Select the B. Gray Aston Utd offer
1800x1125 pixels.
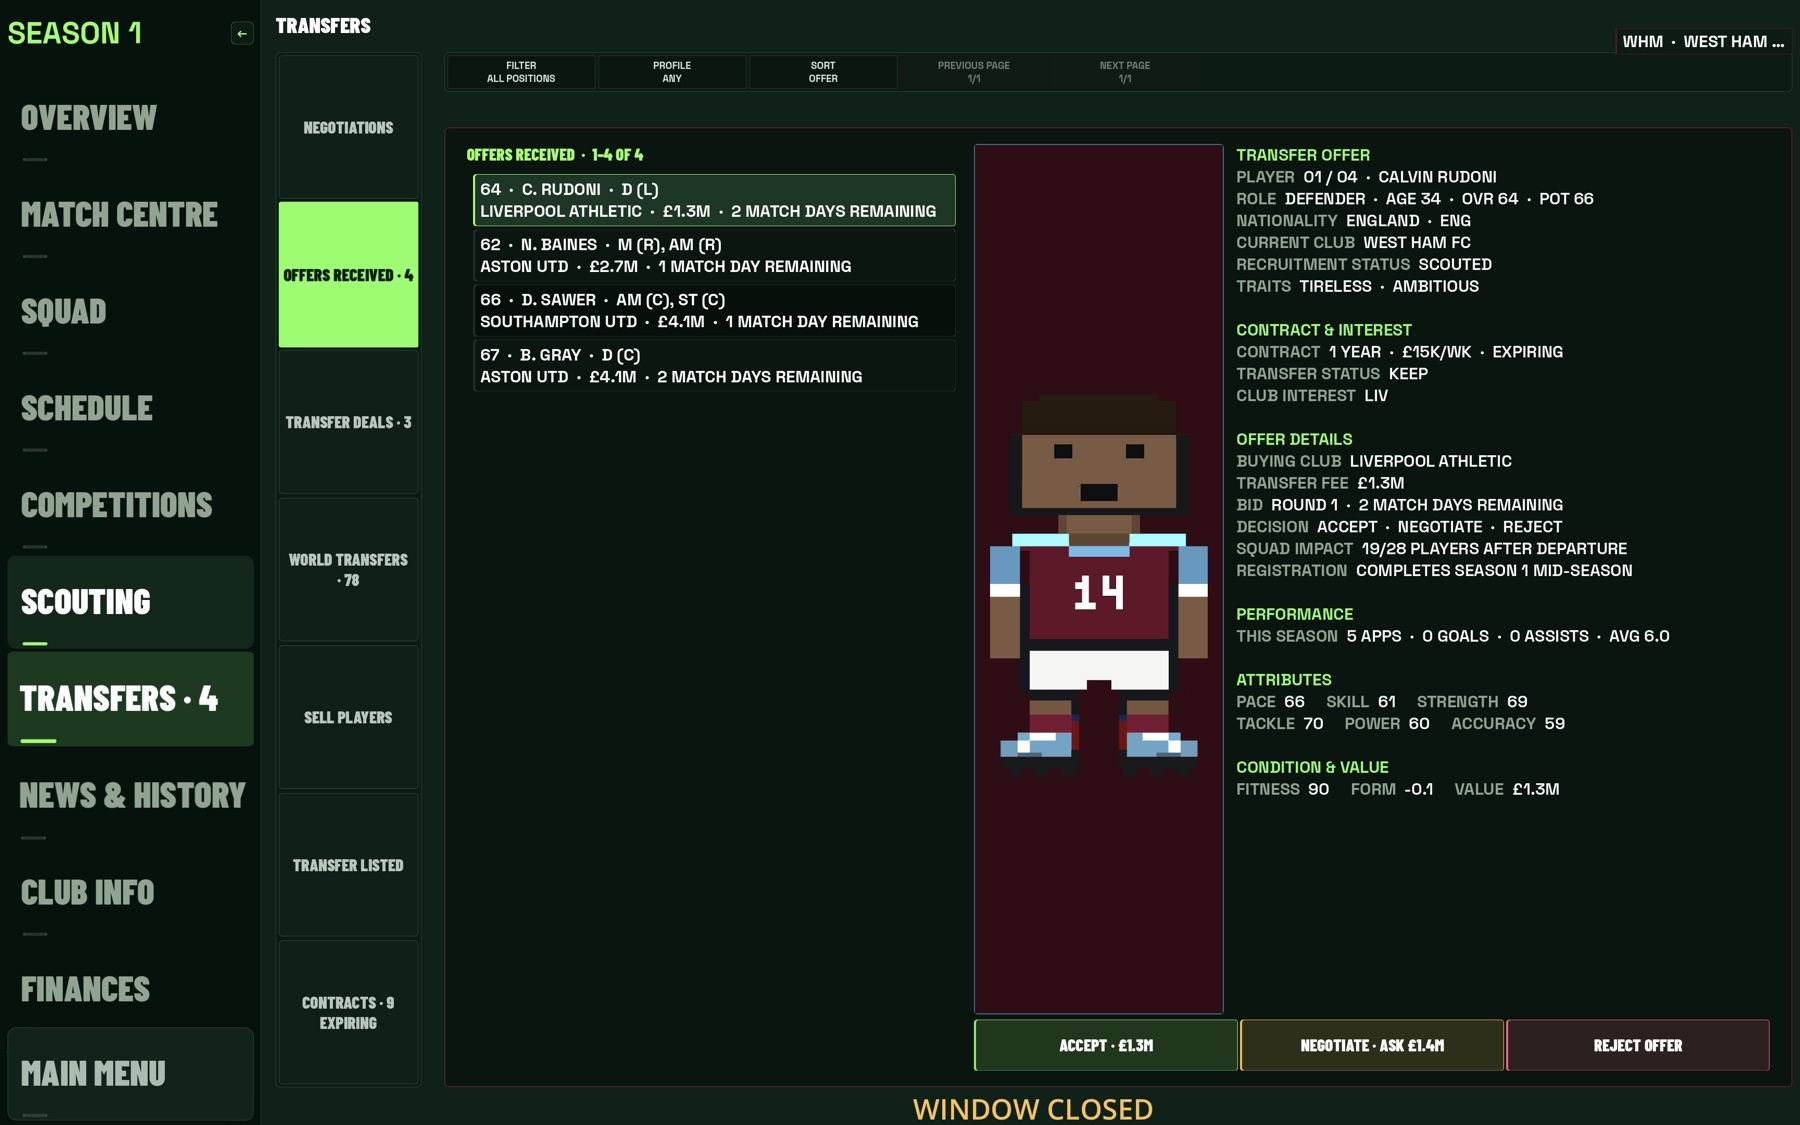(714, 365)
